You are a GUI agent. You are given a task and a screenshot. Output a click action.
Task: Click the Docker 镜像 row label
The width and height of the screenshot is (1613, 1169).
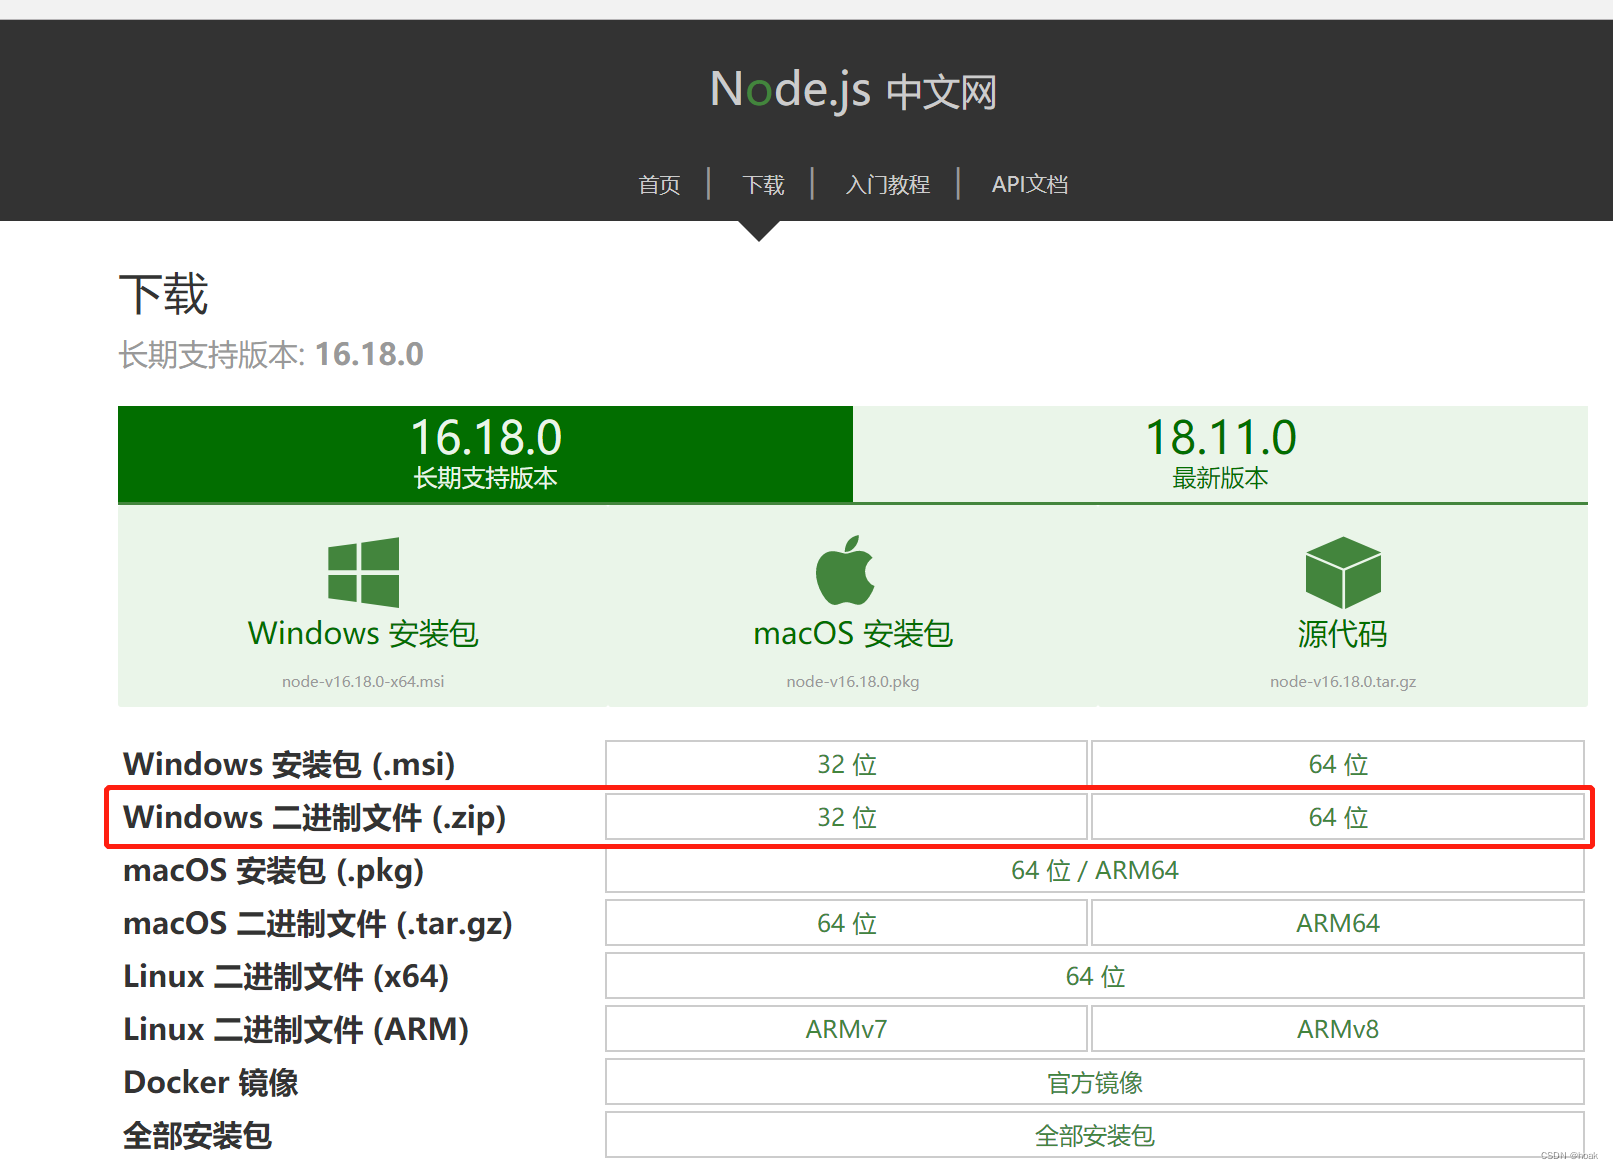tap(211, 1082)
